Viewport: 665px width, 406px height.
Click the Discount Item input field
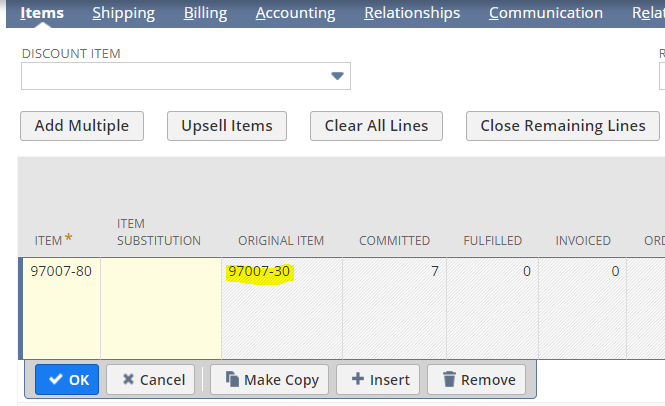point(175,76)
